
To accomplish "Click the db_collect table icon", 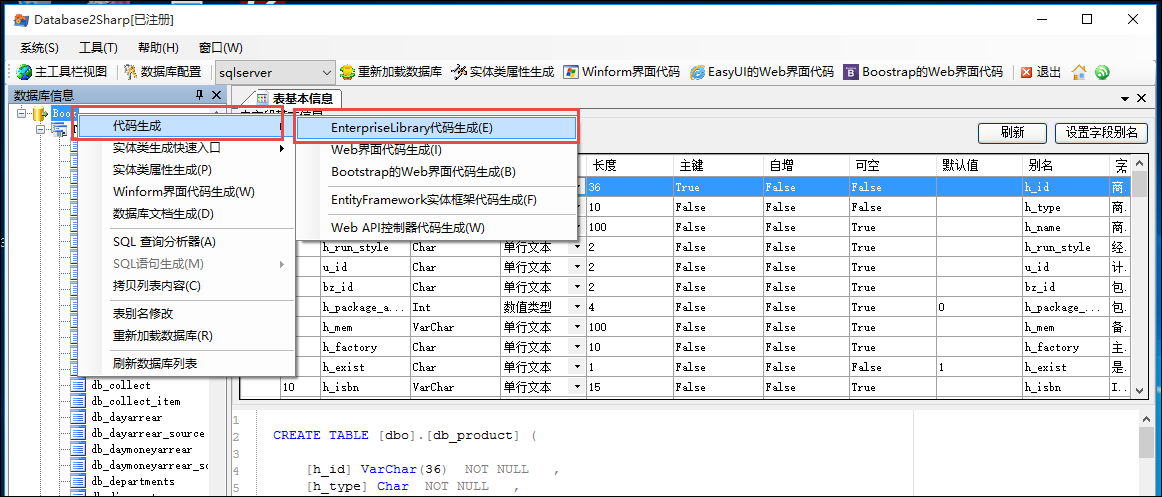I will [79, 385].
